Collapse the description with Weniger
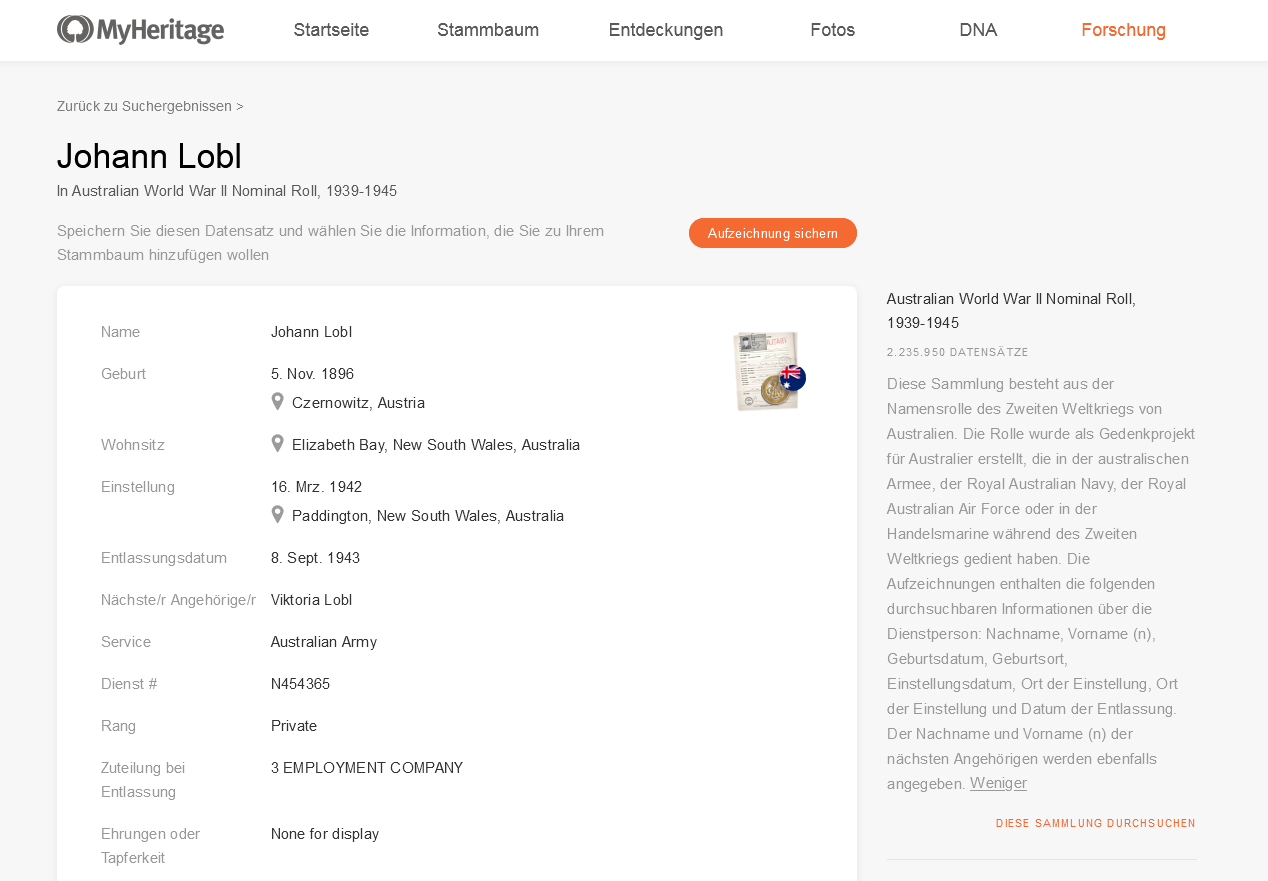This screenshot has width=1268, height=881. coord(998,783)
